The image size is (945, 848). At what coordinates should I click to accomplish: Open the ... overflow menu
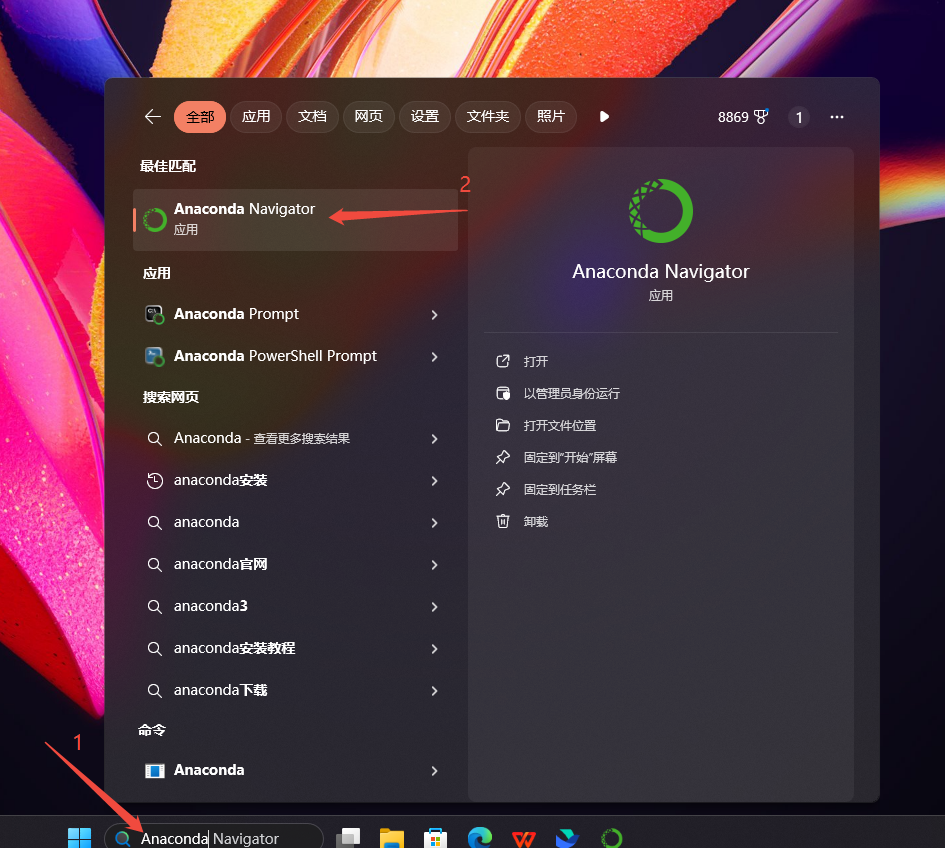click(837, 117)
